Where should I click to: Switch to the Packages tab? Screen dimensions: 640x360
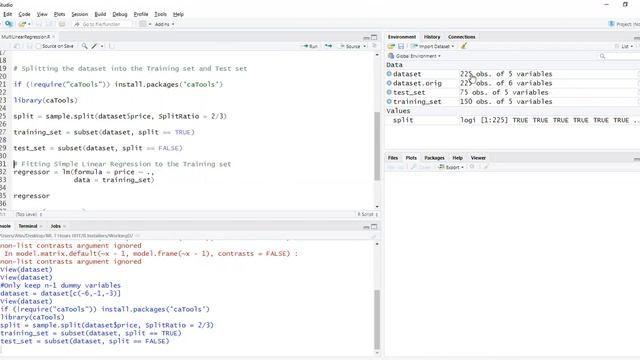pyautogui.click(x=434, y=158)
